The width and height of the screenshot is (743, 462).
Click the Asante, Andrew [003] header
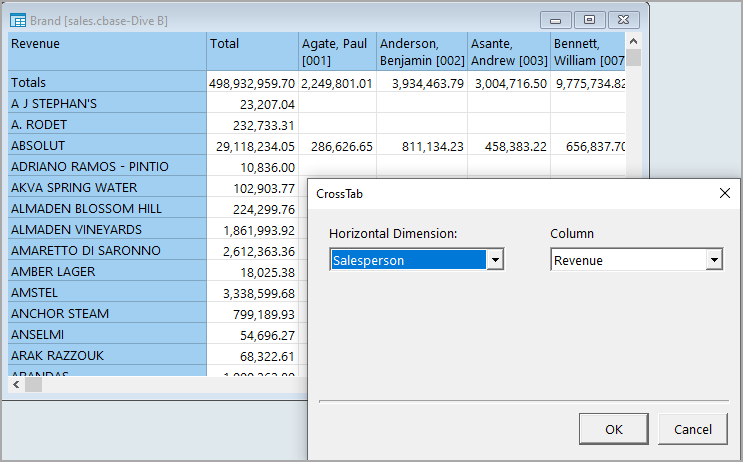coord(509,51)
